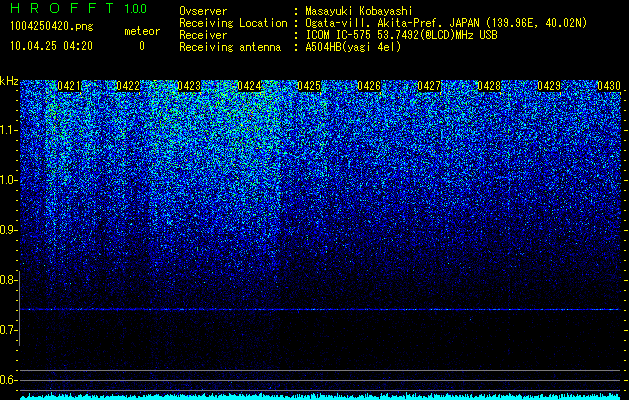Click the 0422 time marker
The height and width of the screenshot is (400, 629).
click(x=128, y=86)
